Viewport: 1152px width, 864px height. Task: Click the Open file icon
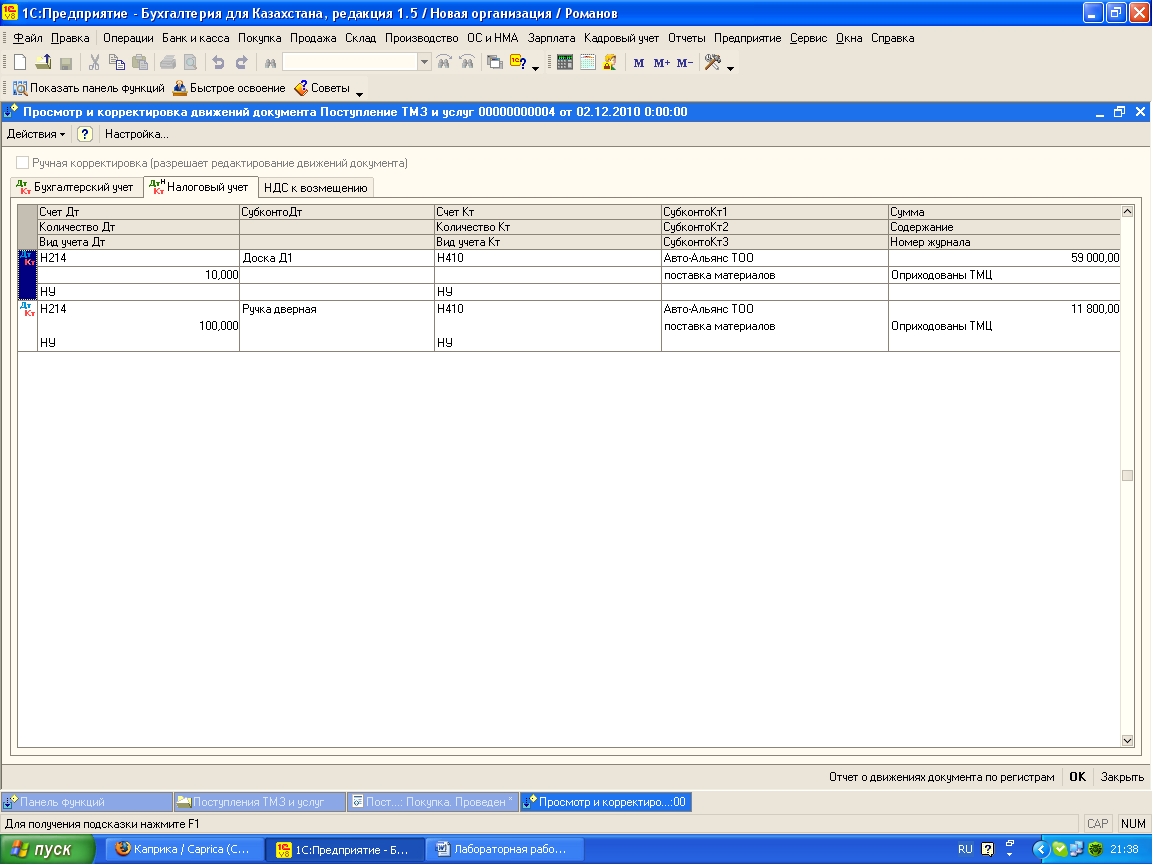43,63
